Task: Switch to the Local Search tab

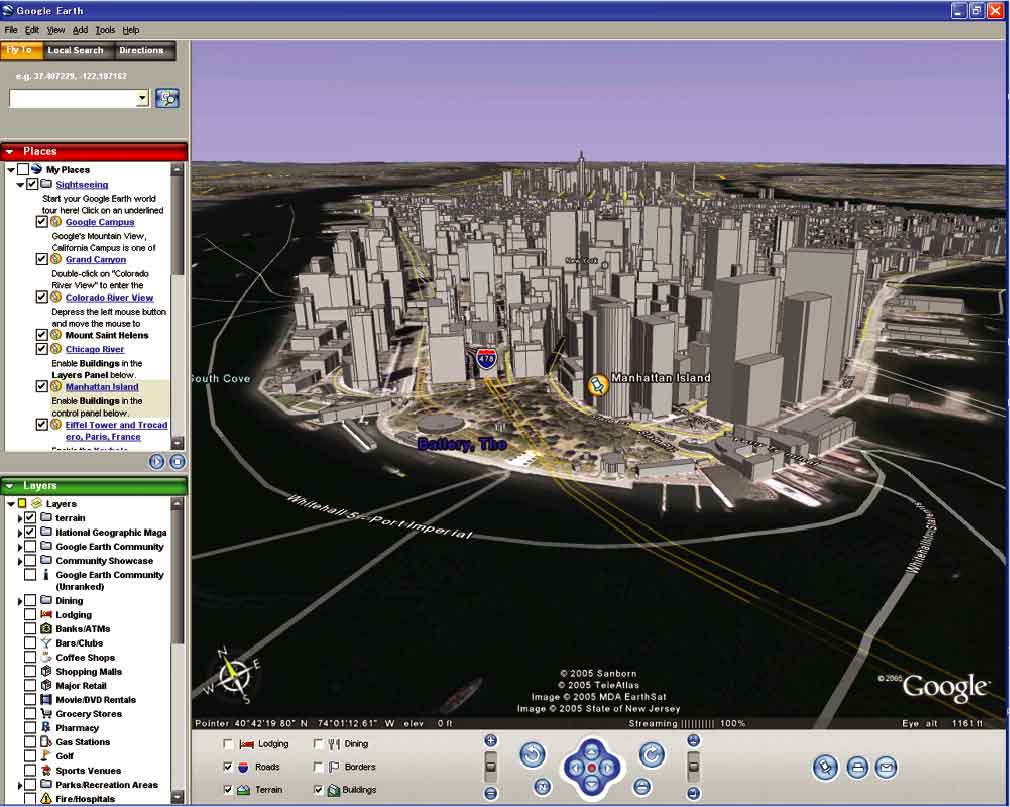Action: click(x=75, y=51)
